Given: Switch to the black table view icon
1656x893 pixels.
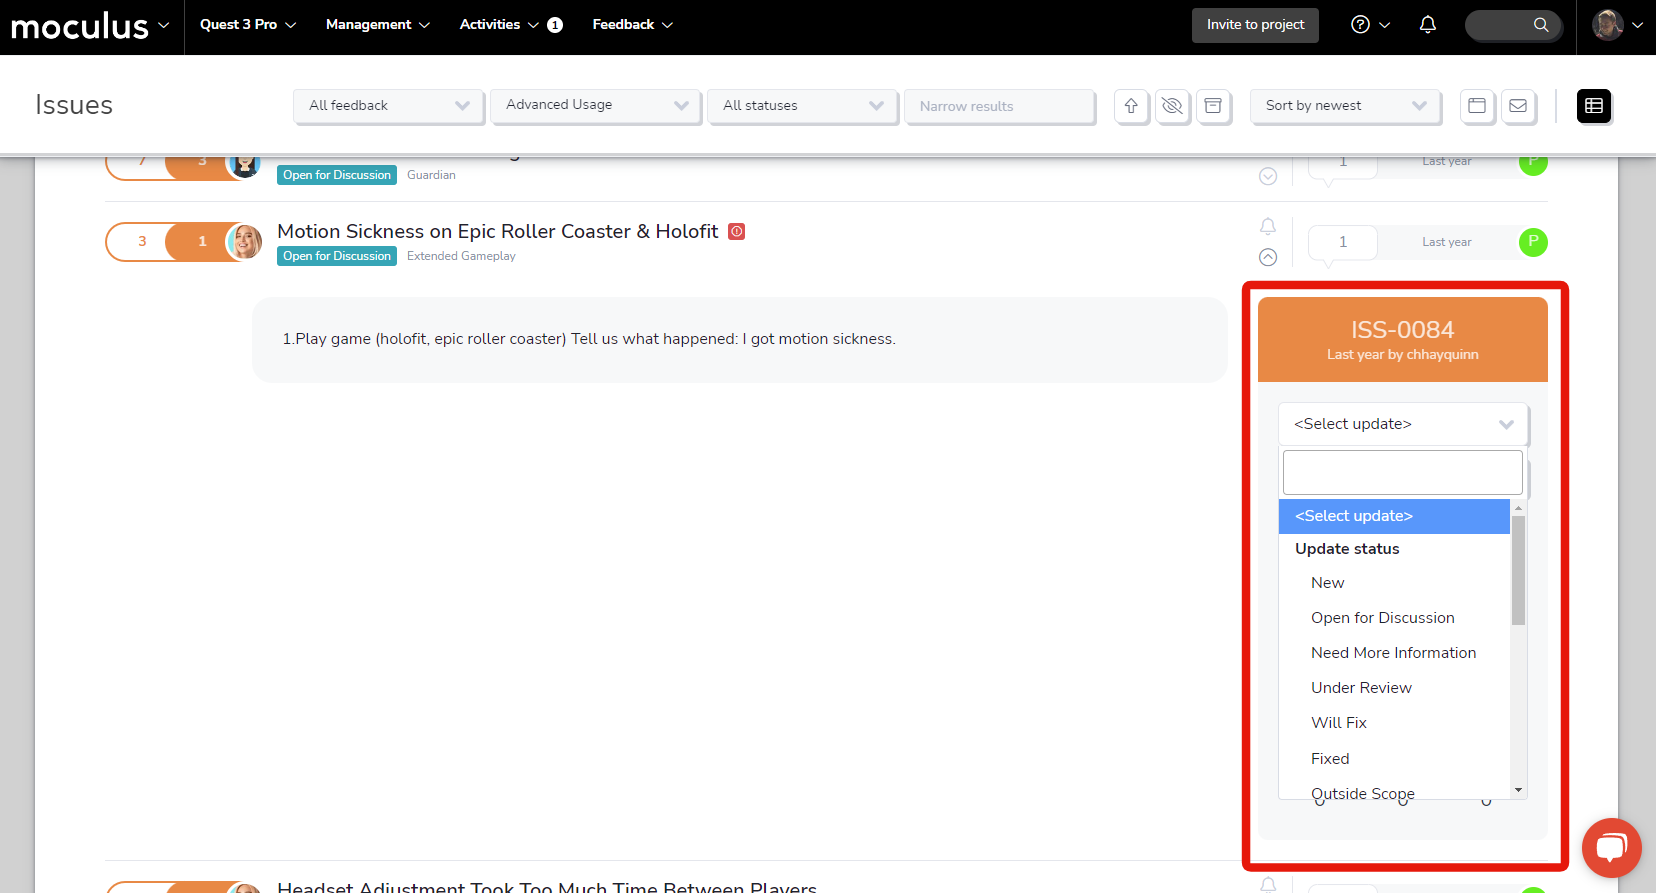Looking at the screenshot, I should coord(1594,106).
